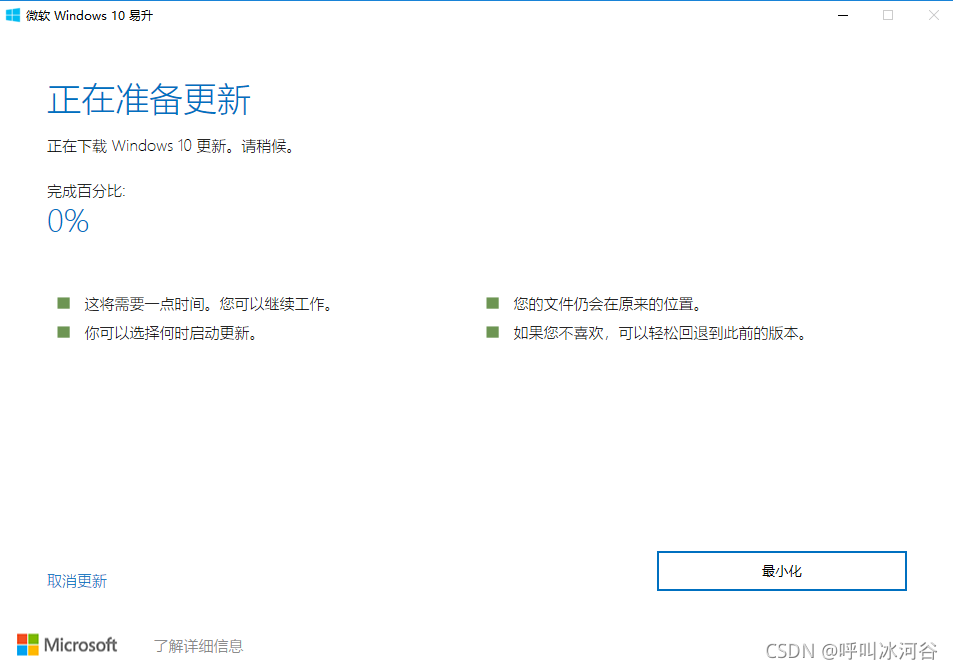This screenshot has width=953, height=669.
Task: Click text 如果您不喜欢，可以轻松回退到此前的版本。
Action: (660, 334)
